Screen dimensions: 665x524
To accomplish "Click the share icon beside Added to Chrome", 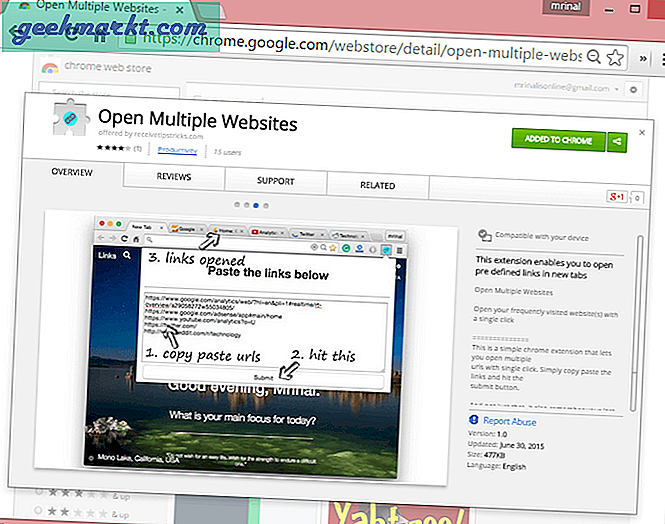I will (617, 140).
